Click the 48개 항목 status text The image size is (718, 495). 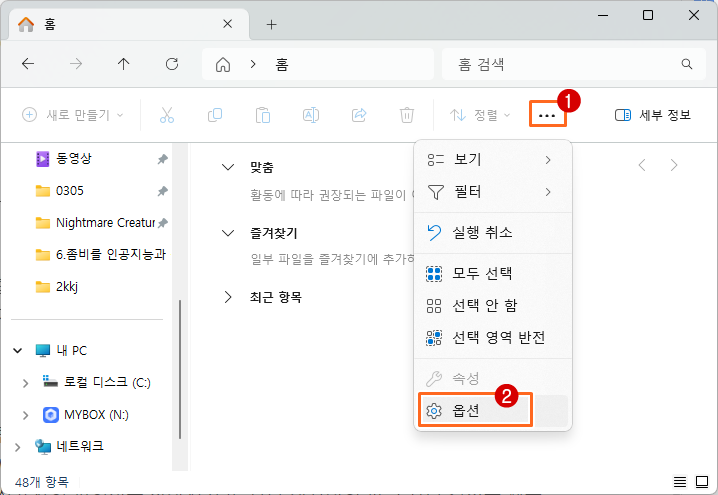click(x=42, y=482)
